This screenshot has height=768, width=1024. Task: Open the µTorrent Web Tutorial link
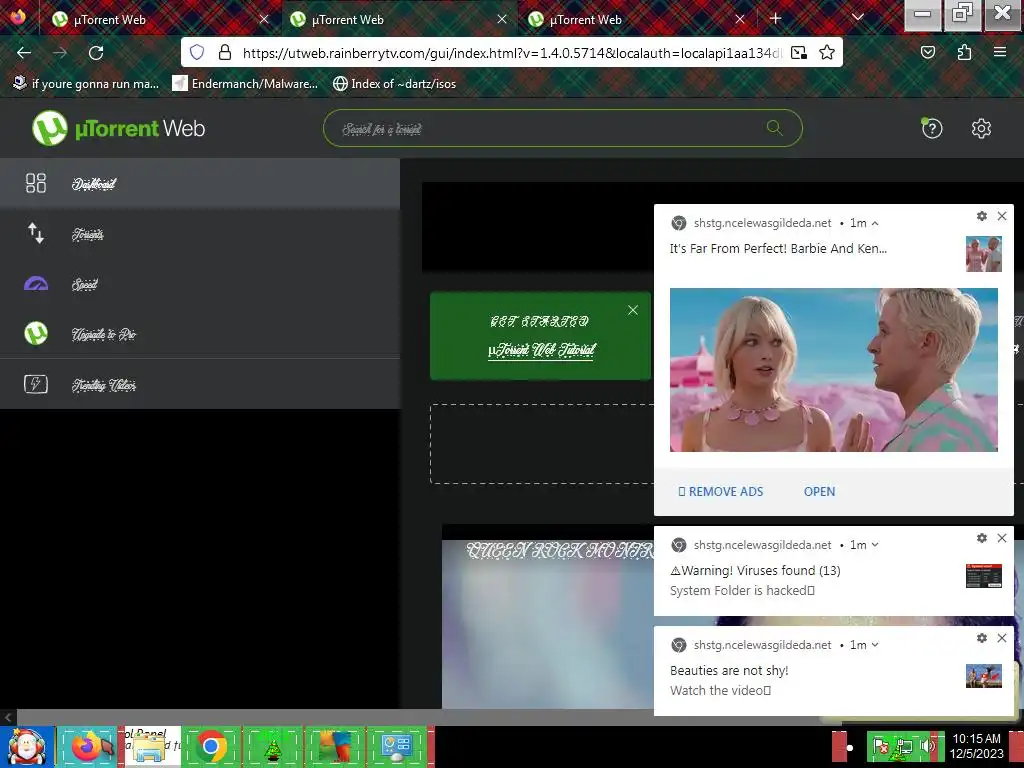click(x=541, y=350)
